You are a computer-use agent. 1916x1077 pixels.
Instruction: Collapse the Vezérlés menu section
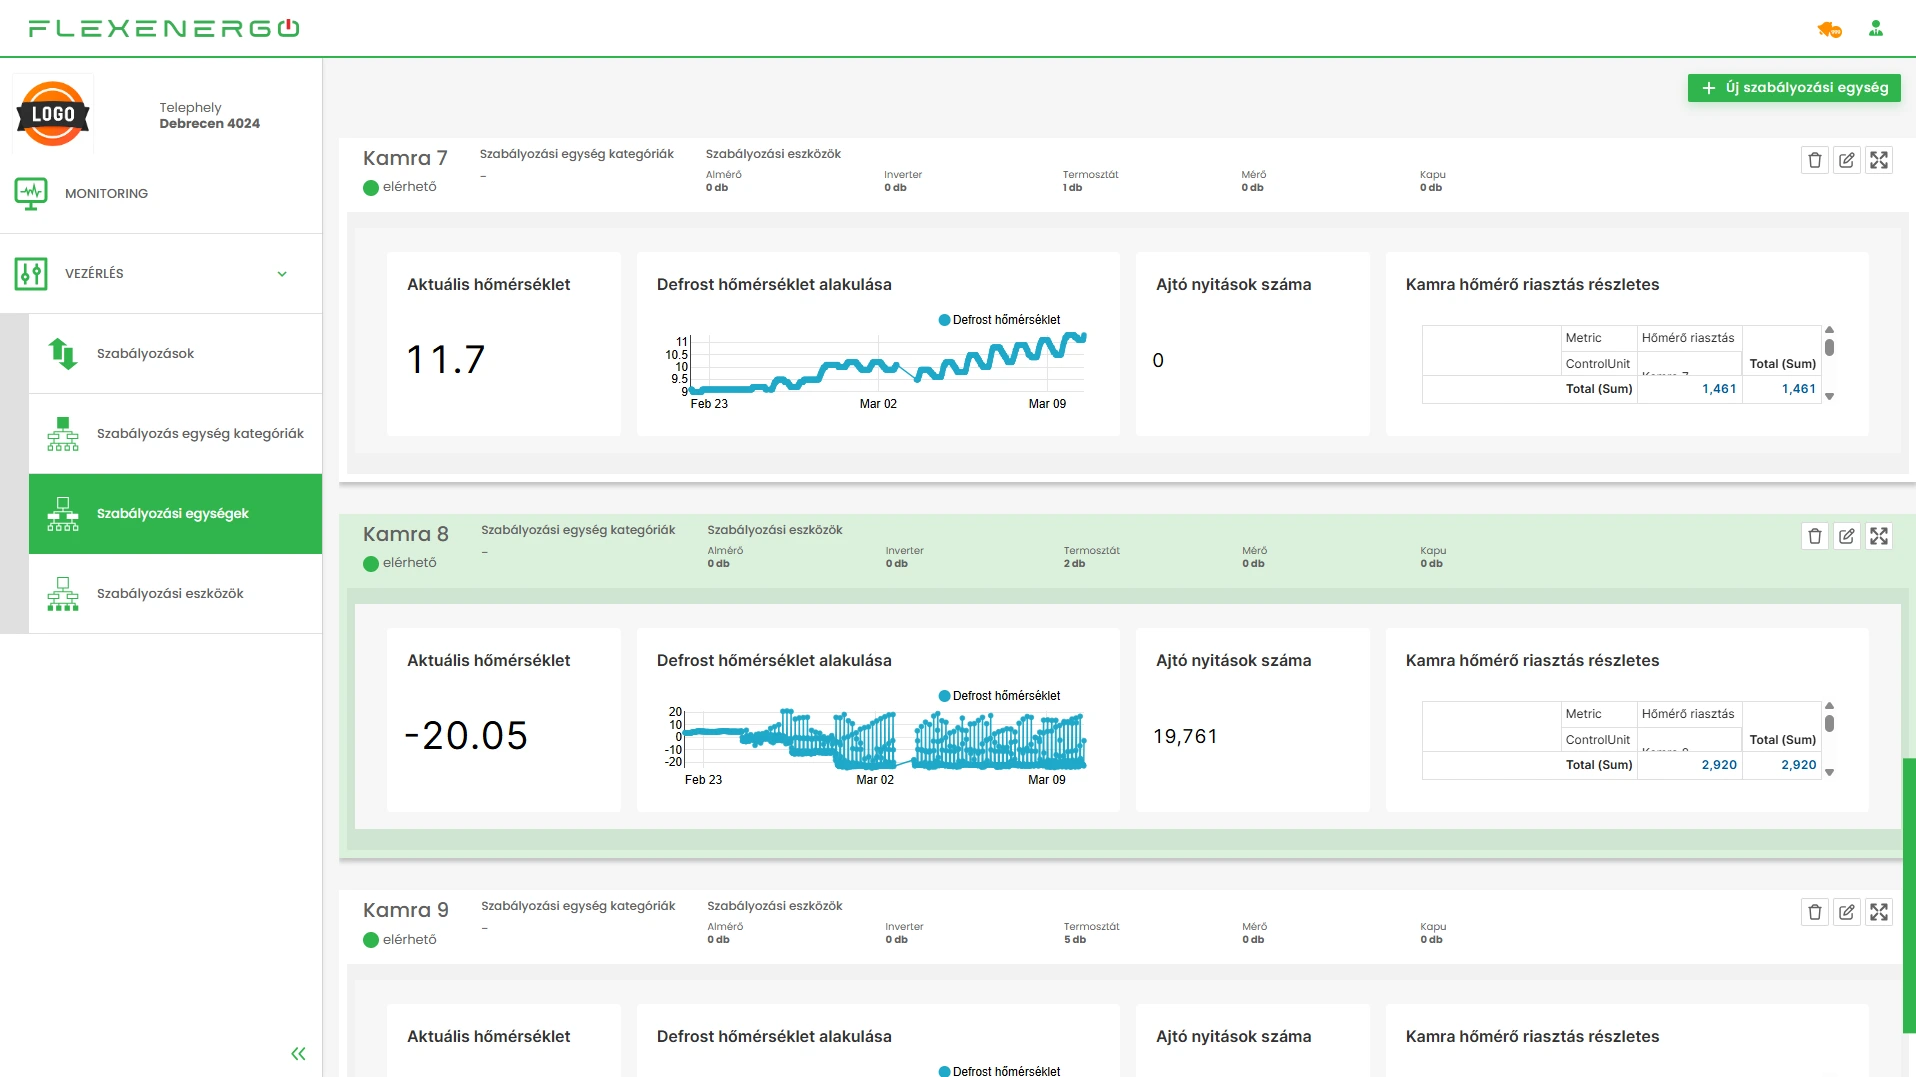(282, 274)
